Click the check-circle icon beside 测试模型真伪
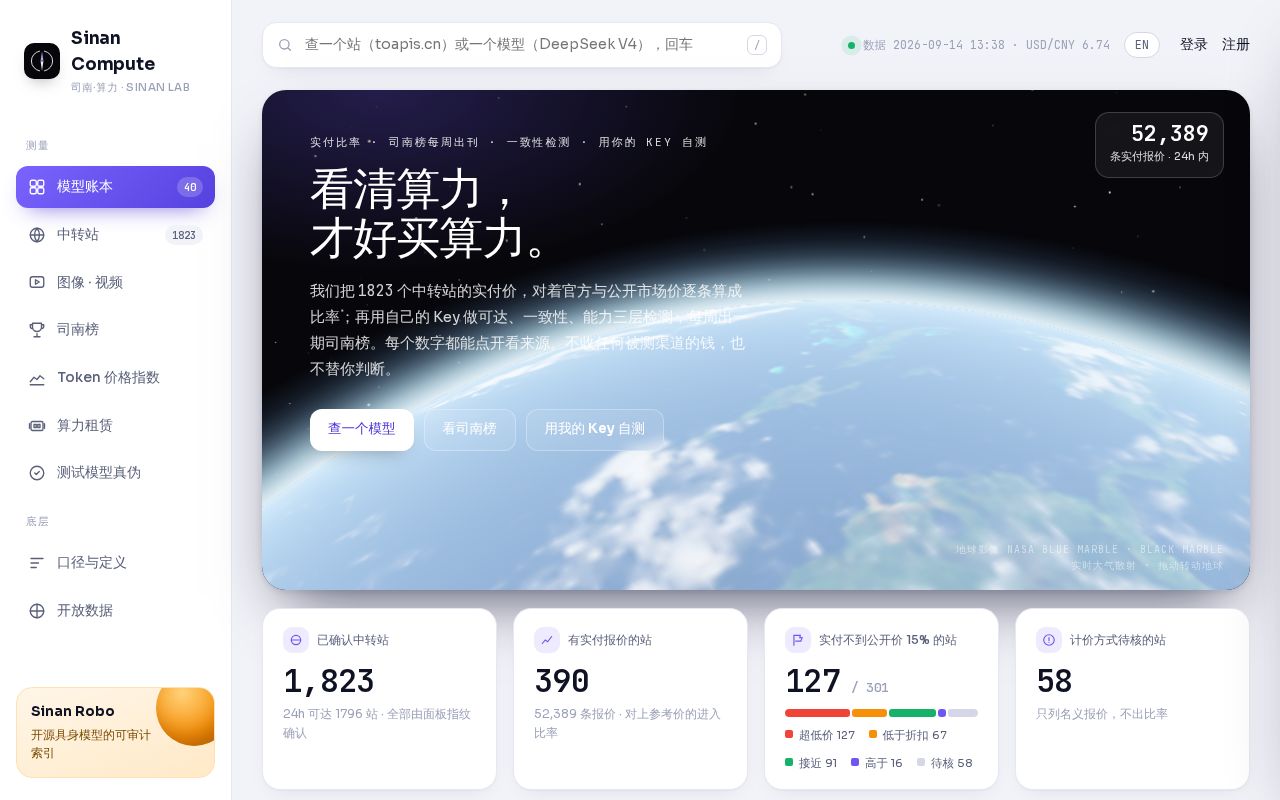 point(37,473)
